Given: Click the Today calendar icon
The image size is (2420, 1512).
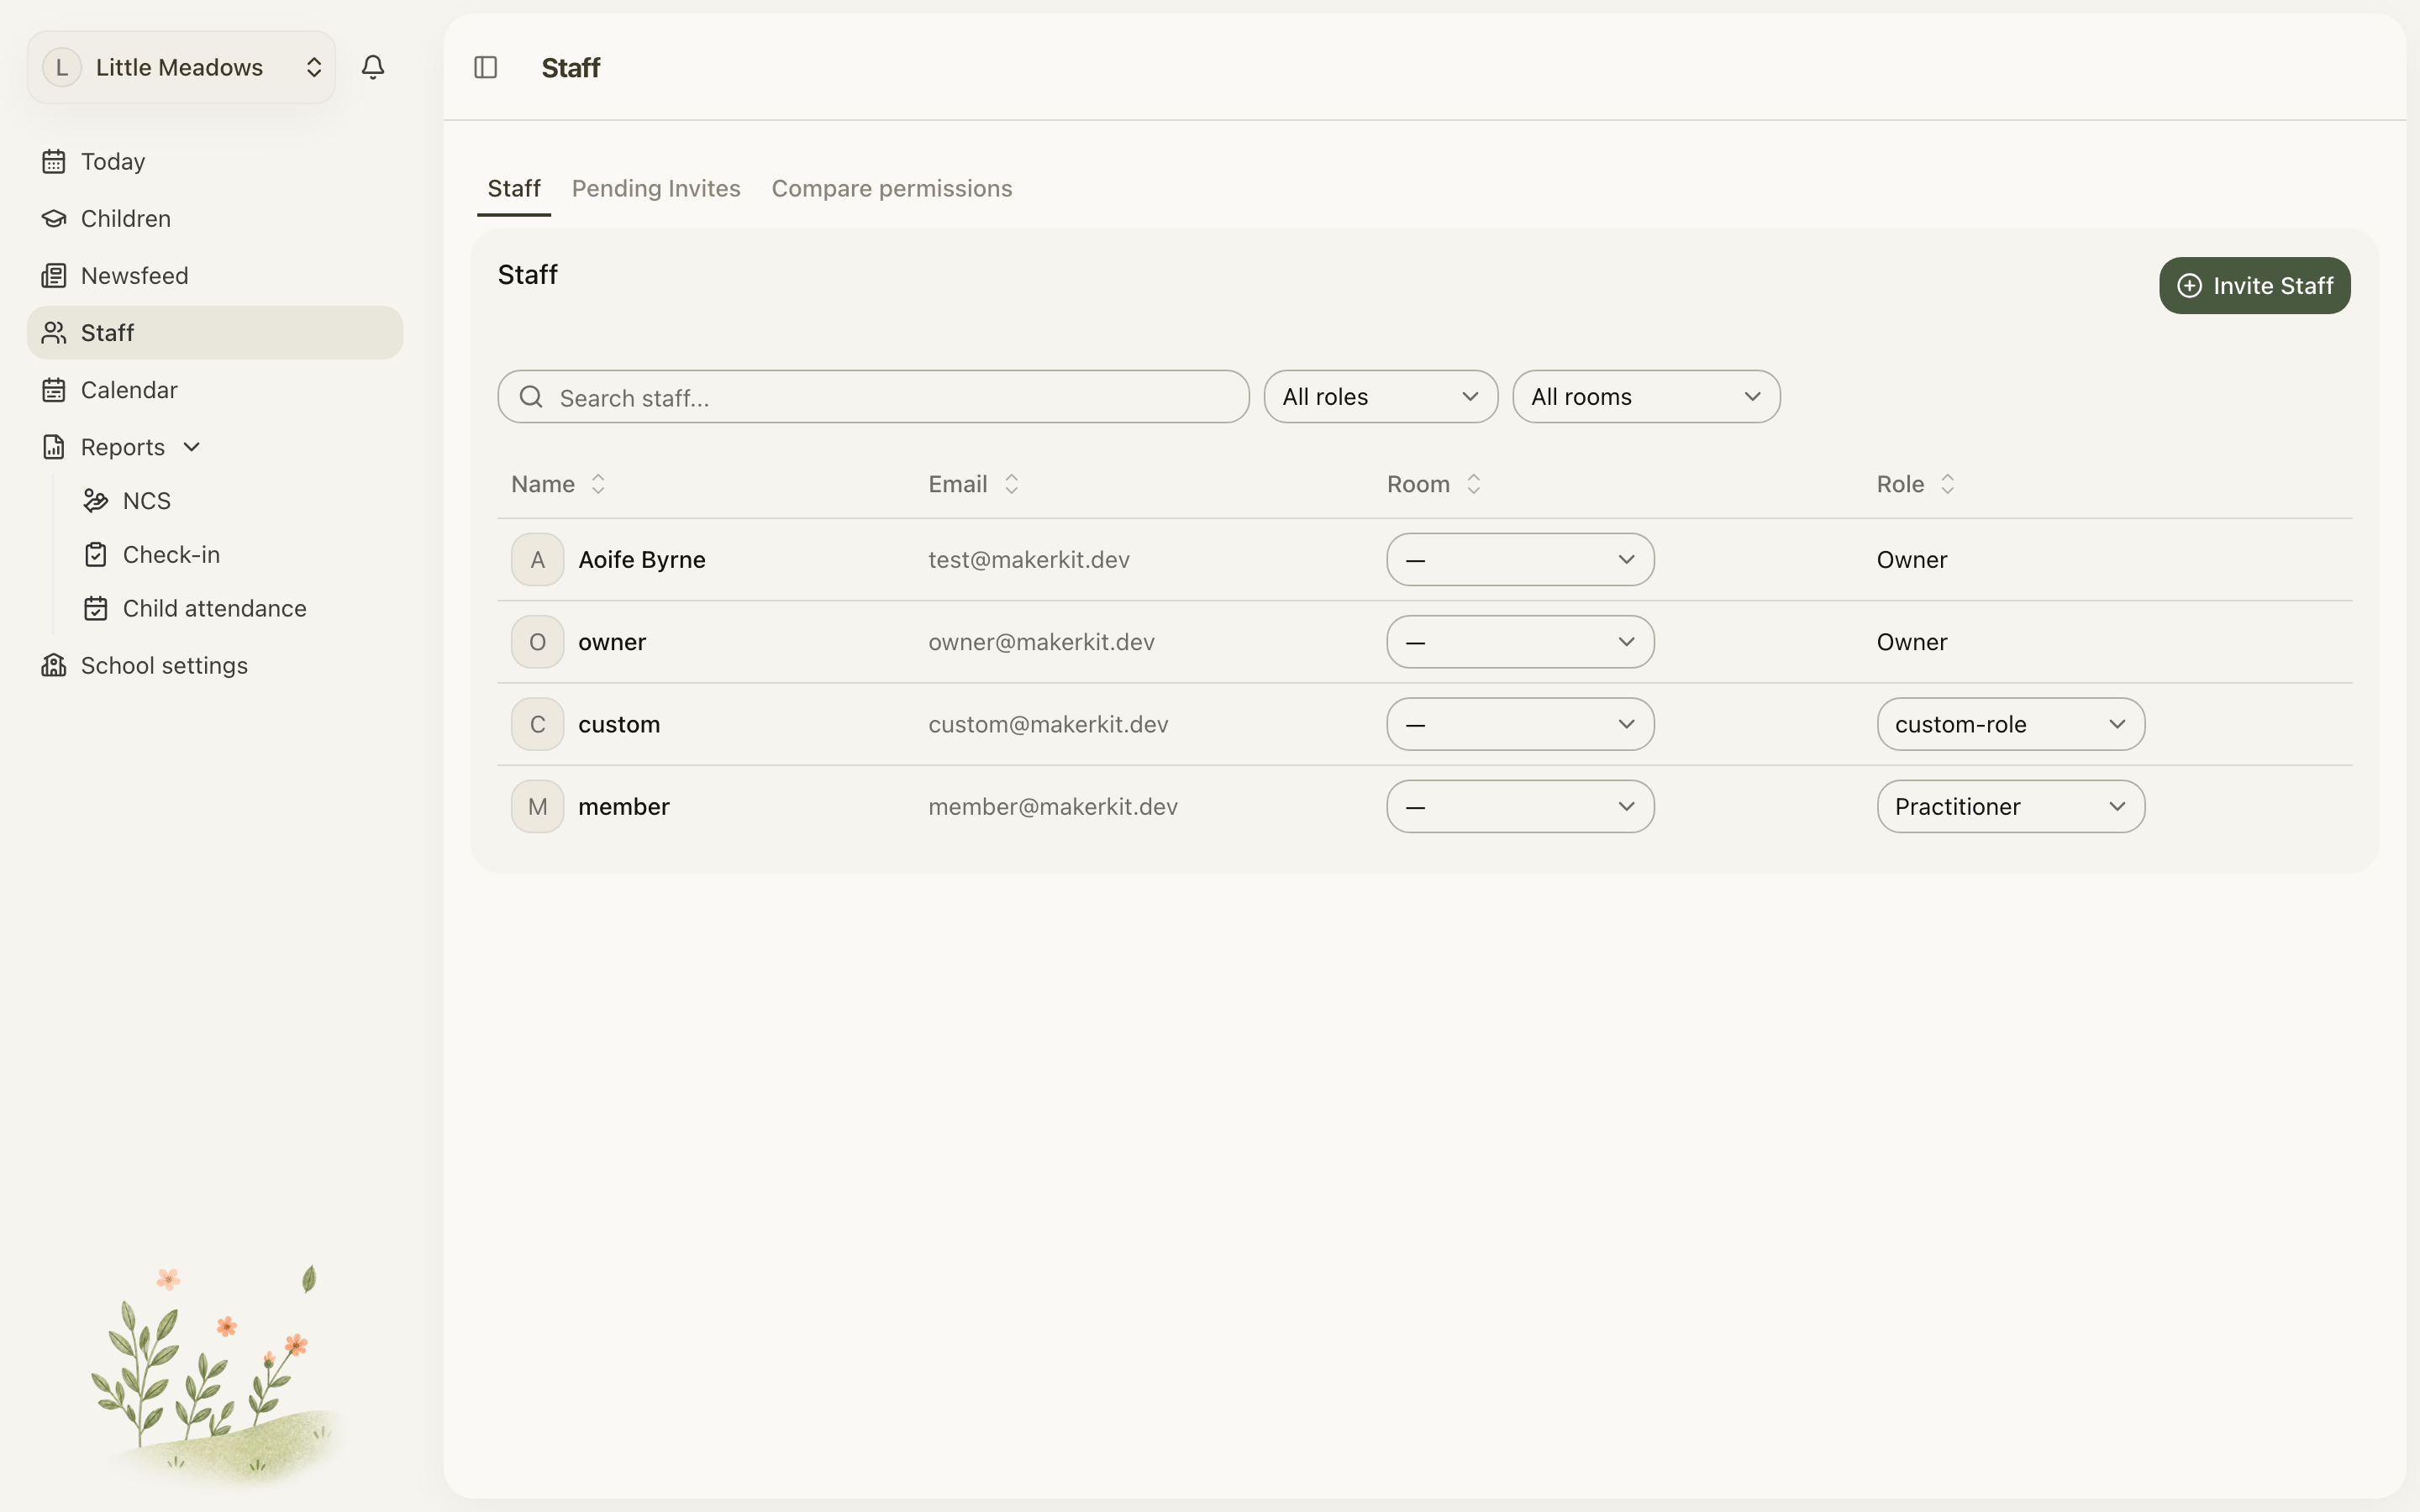Looking at the screenshot, I should [x=54, y=161].
